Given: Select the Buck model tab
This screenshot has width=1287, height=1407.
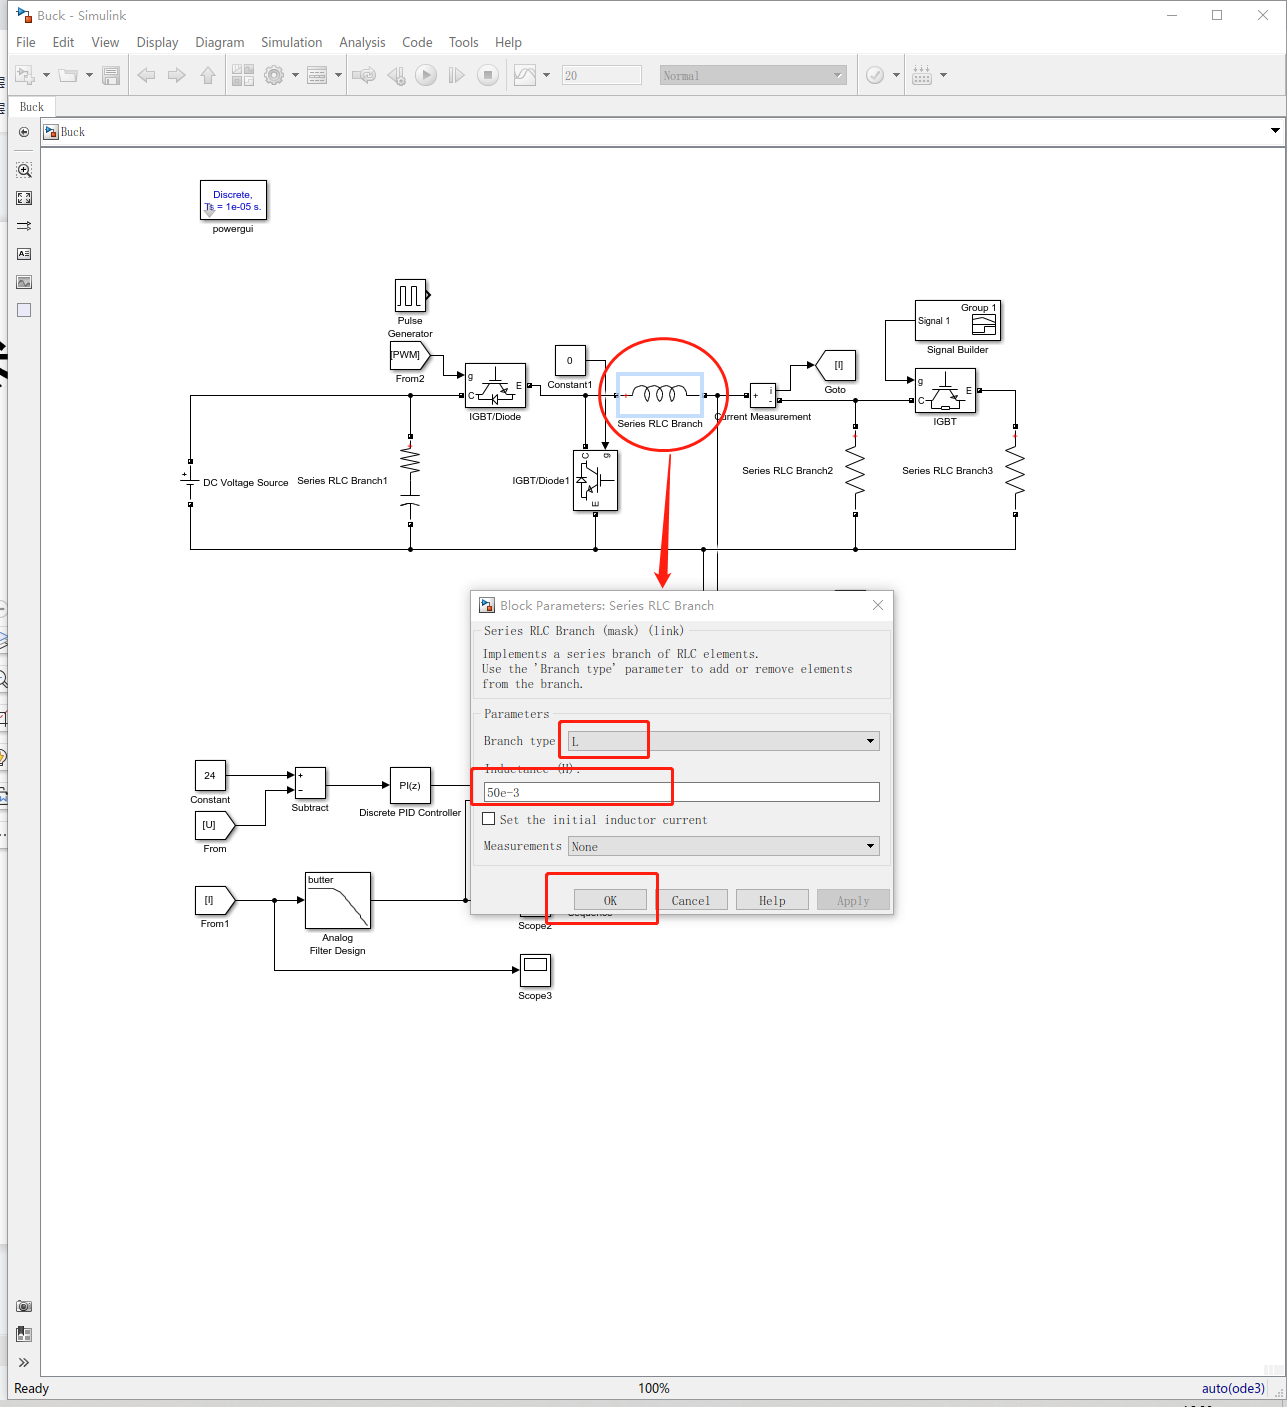Looking at the screenshot, I should click(x=32, y=107).
